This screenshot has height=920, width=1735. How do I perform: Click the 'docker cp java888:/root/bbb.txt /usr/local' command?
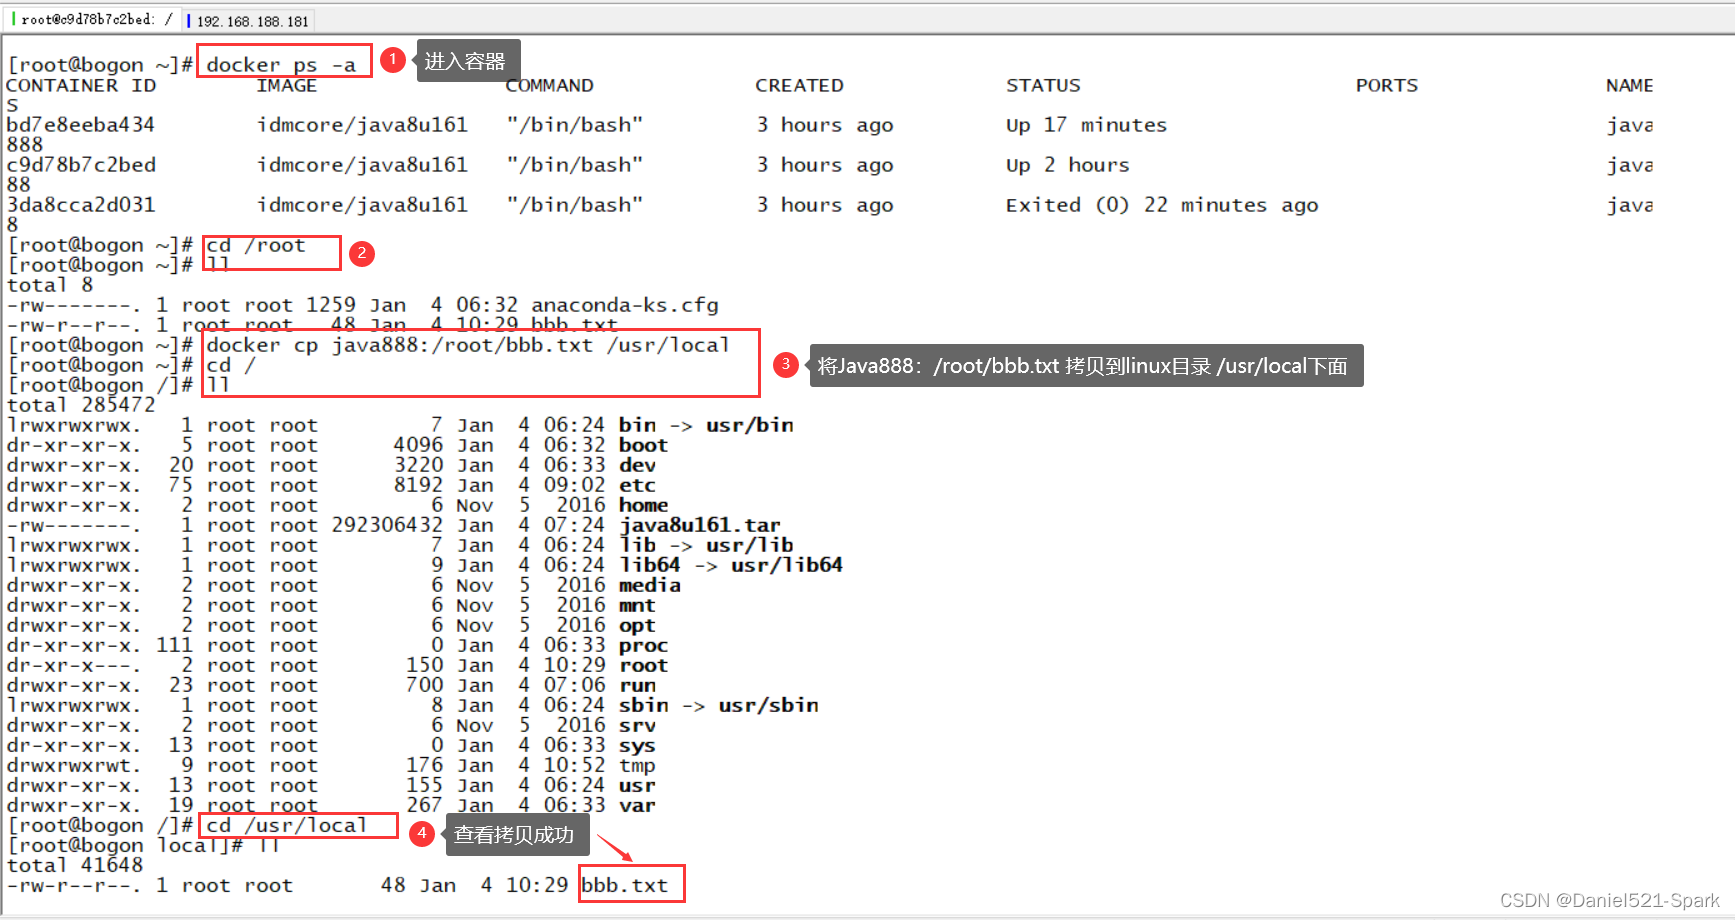[468, 345]
